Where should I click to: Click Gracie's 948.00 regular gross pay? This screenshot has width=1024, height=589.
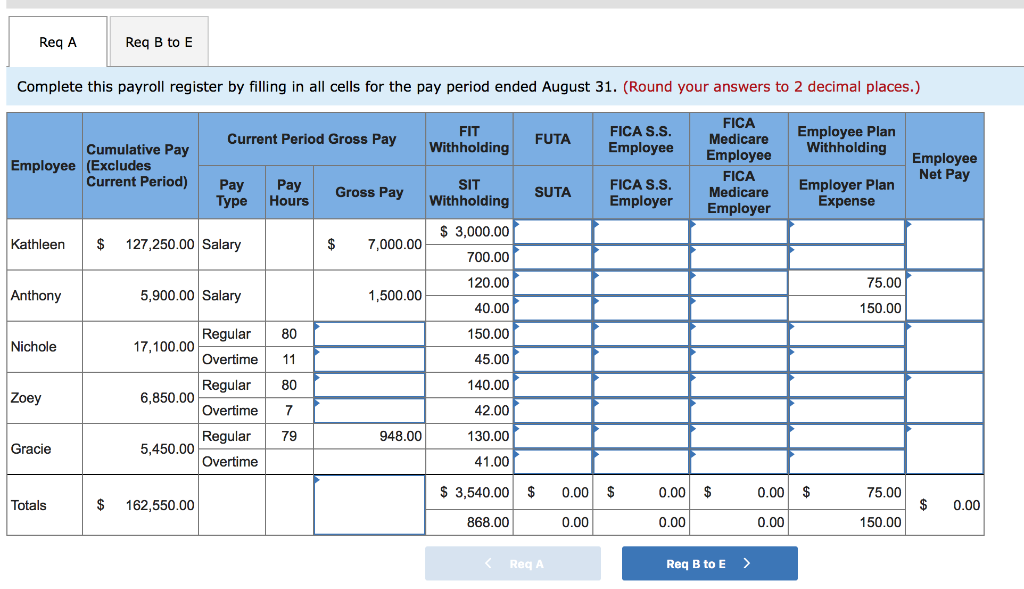[x=400, y=436]
